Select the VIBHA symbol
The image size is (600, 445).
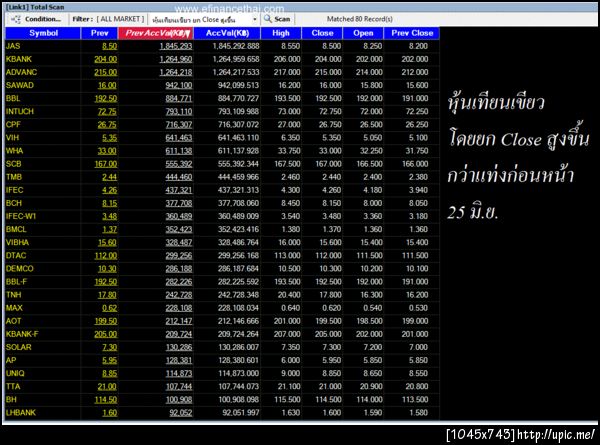pos(17,243)
